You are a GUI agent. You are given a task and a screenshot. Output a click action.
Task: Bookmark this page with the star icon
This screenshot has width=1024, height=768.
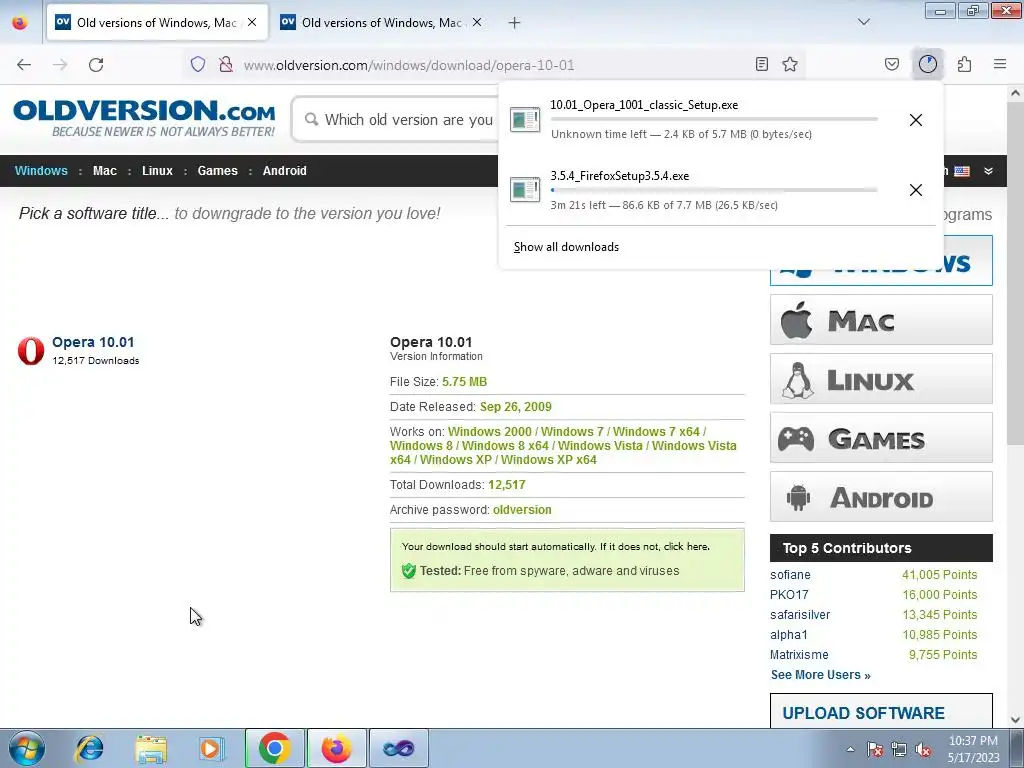tap(790, 64)
